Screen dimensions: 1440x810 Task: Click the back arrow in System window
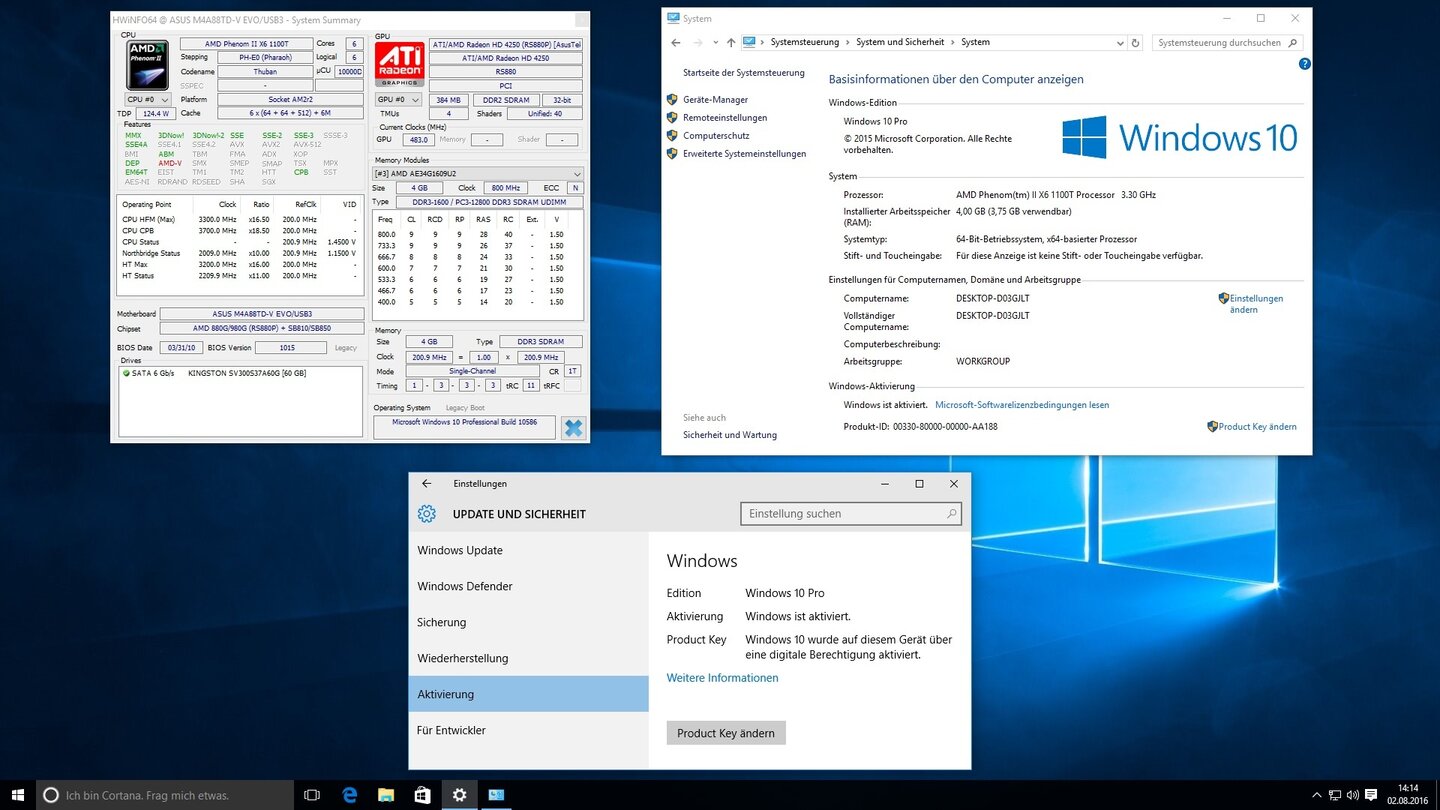click(676, 42)
